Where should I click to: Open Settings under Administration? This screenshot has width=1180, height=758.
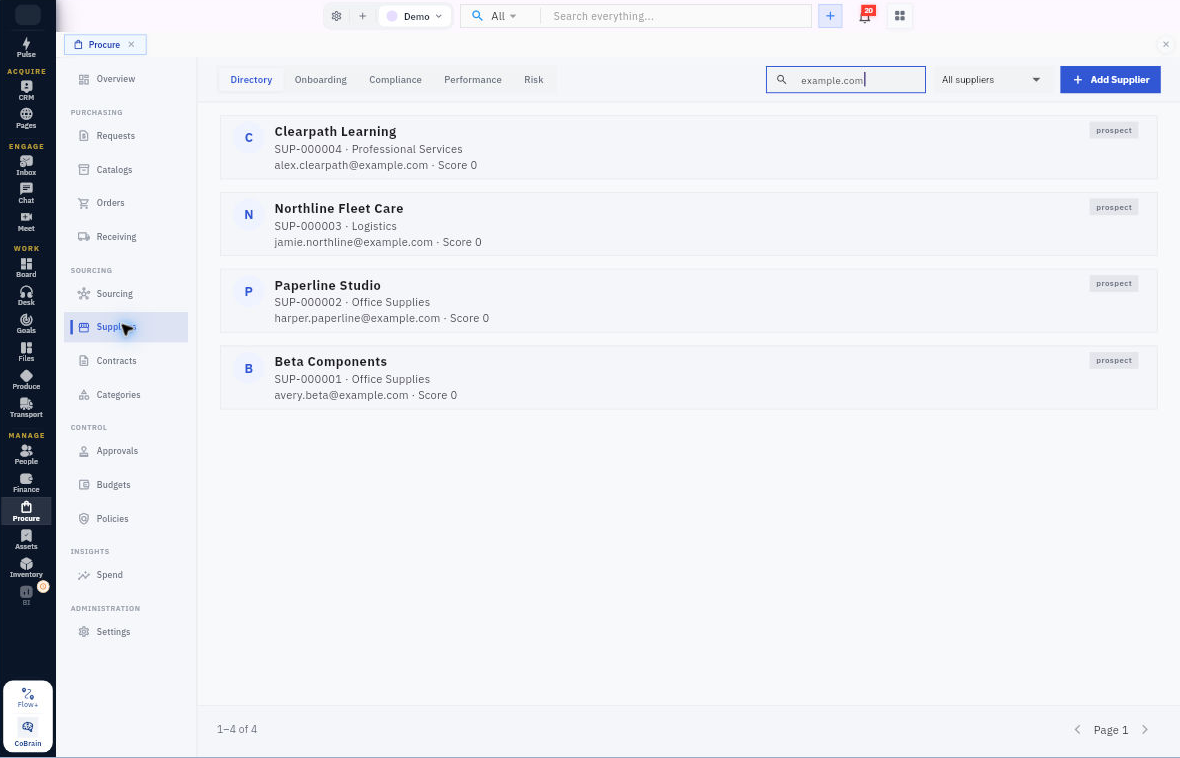click(126, 632)
